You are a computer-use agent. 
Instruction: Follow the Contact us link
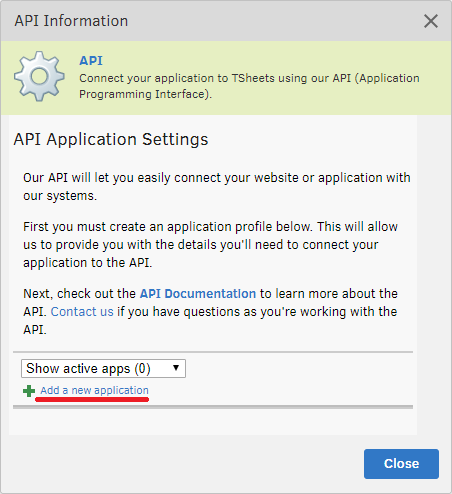click(x=82, y=312)
